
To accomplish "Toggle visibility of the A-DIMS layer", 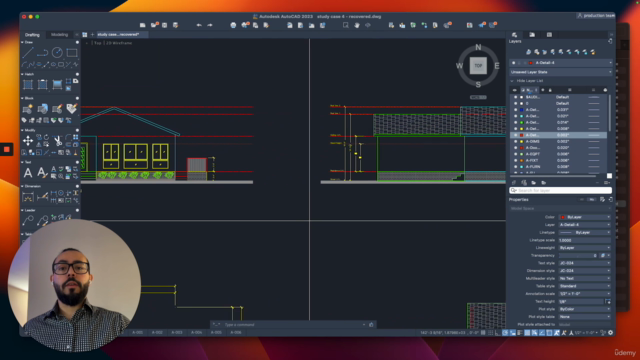I will pos(515,142).
